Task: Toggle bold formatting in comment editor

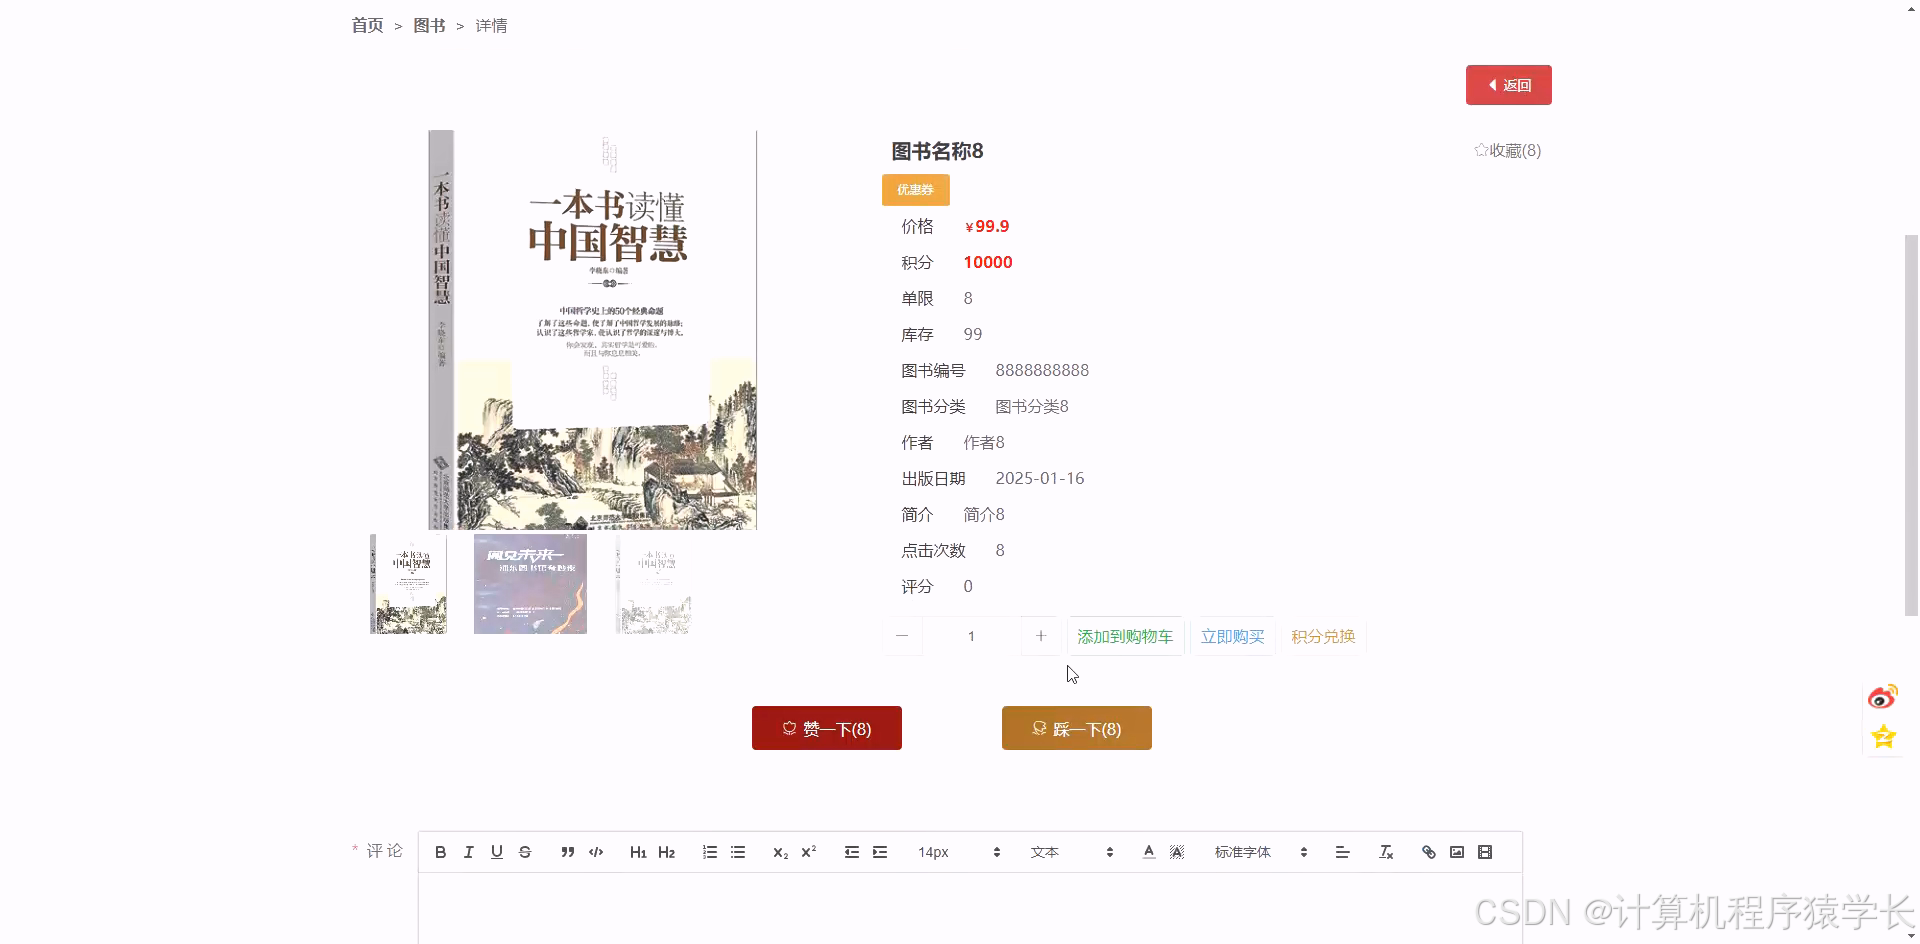Action: click(x=440, y=852)
